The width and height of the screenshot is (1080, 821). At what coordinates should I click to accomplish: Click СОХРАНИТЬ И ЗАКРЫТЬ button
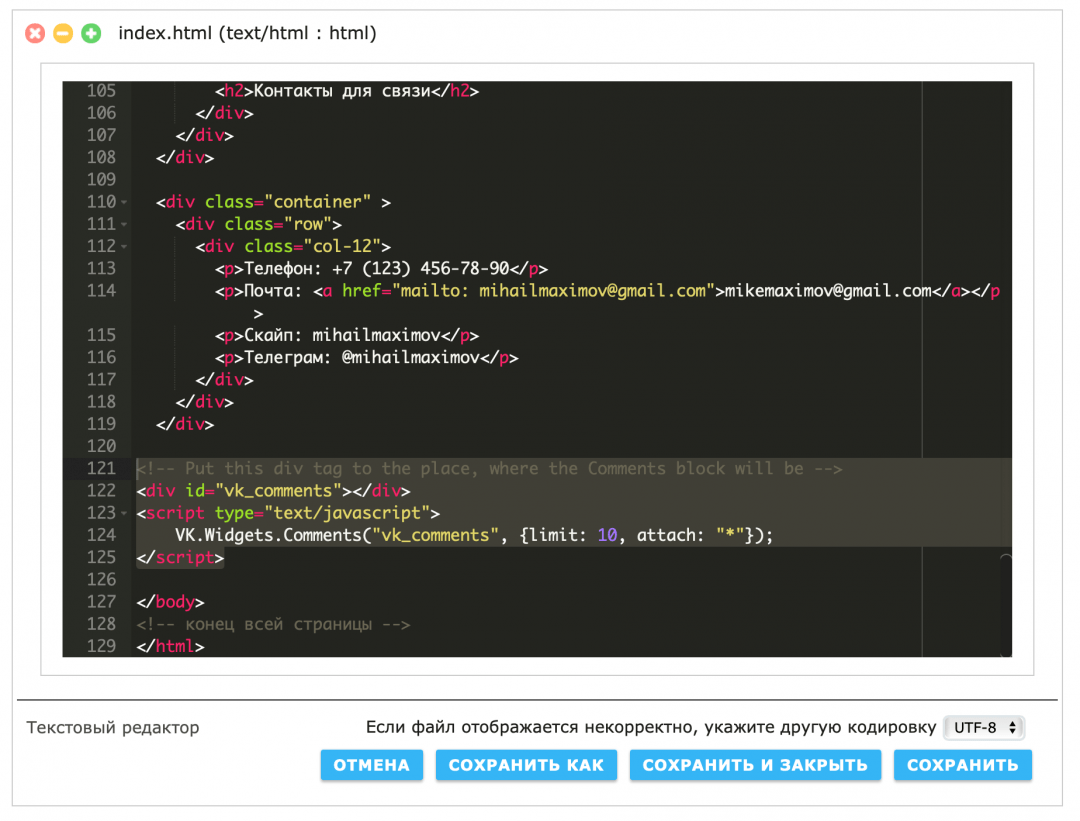click(755, 765)
